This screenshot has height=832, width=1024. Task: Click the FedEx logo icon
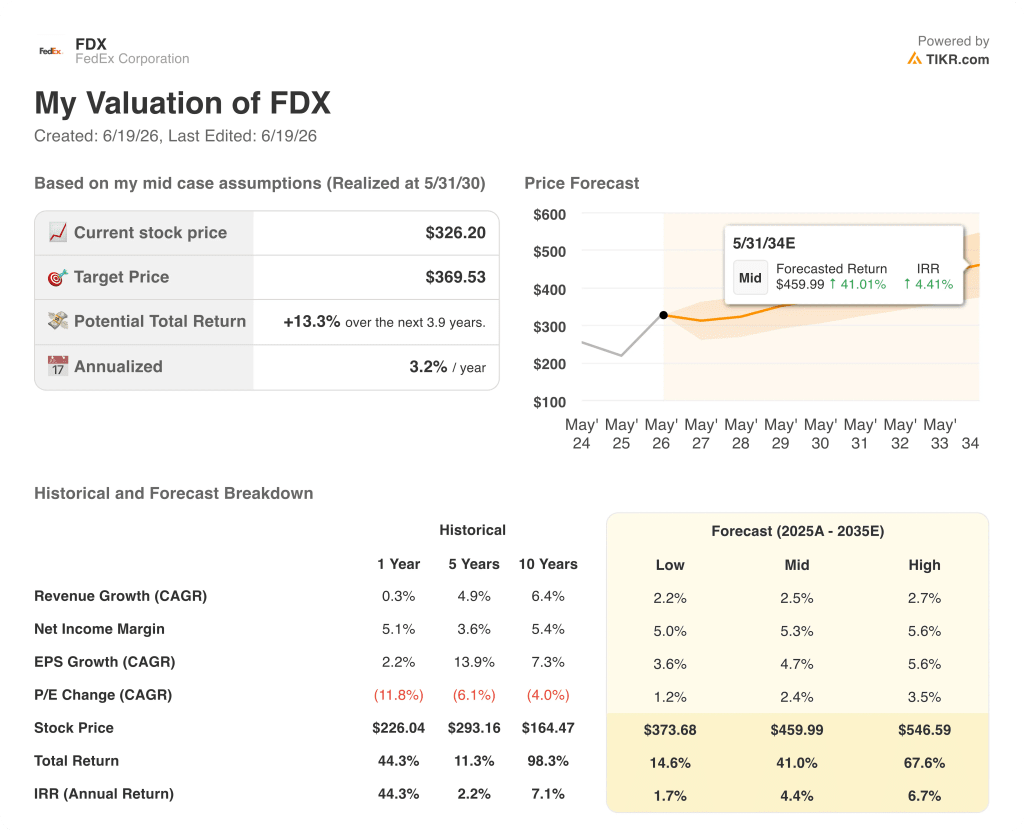(50, 51)
